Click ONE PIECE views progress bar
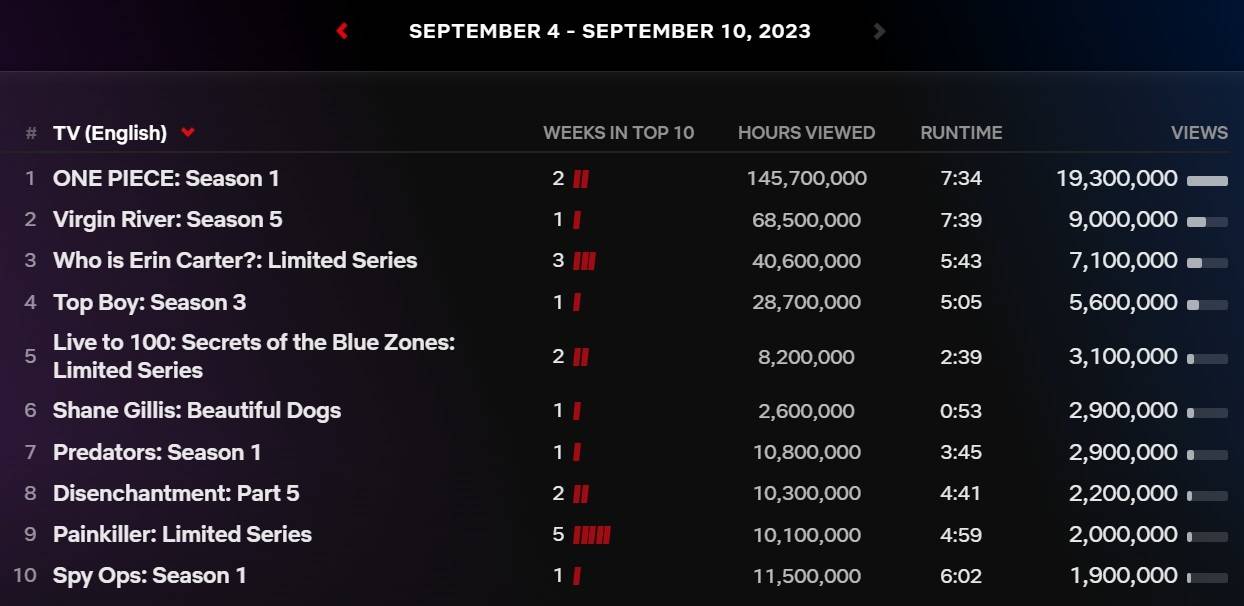This screenshot has height=606, width=1244. (1207, 180)
